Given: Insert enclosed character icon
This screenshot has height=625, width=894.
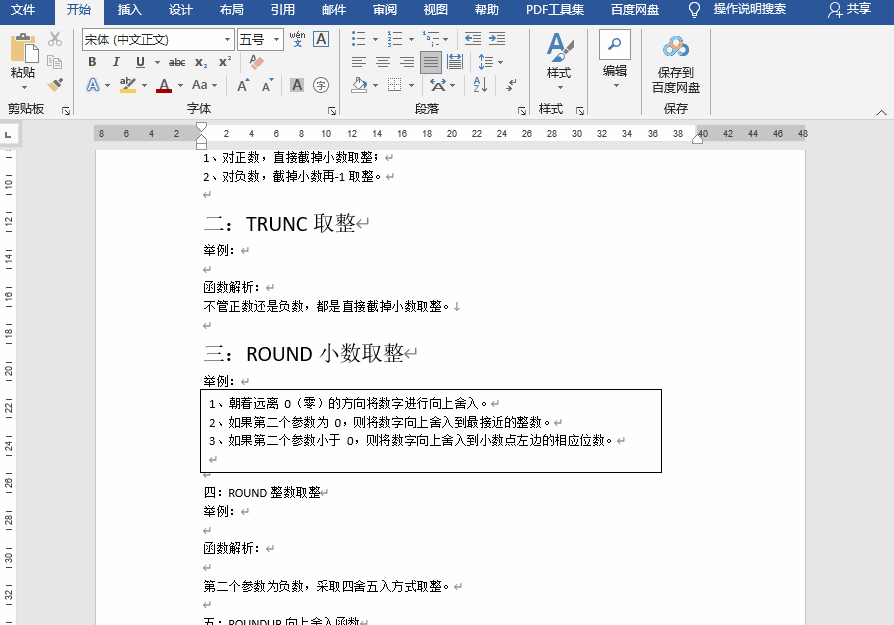Looking at the screenshot, I should 321,85.
